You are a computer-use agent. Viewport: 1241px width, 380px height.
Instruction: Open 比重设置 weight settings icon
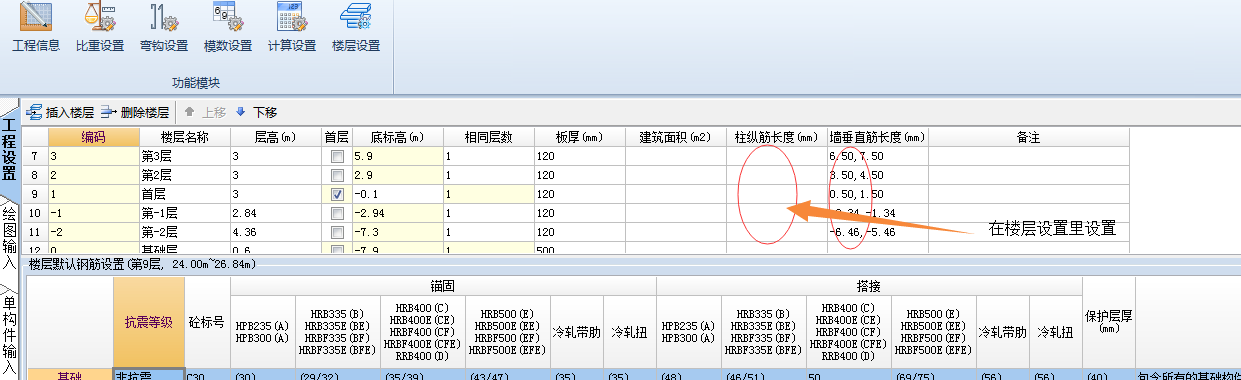[99, 28]
